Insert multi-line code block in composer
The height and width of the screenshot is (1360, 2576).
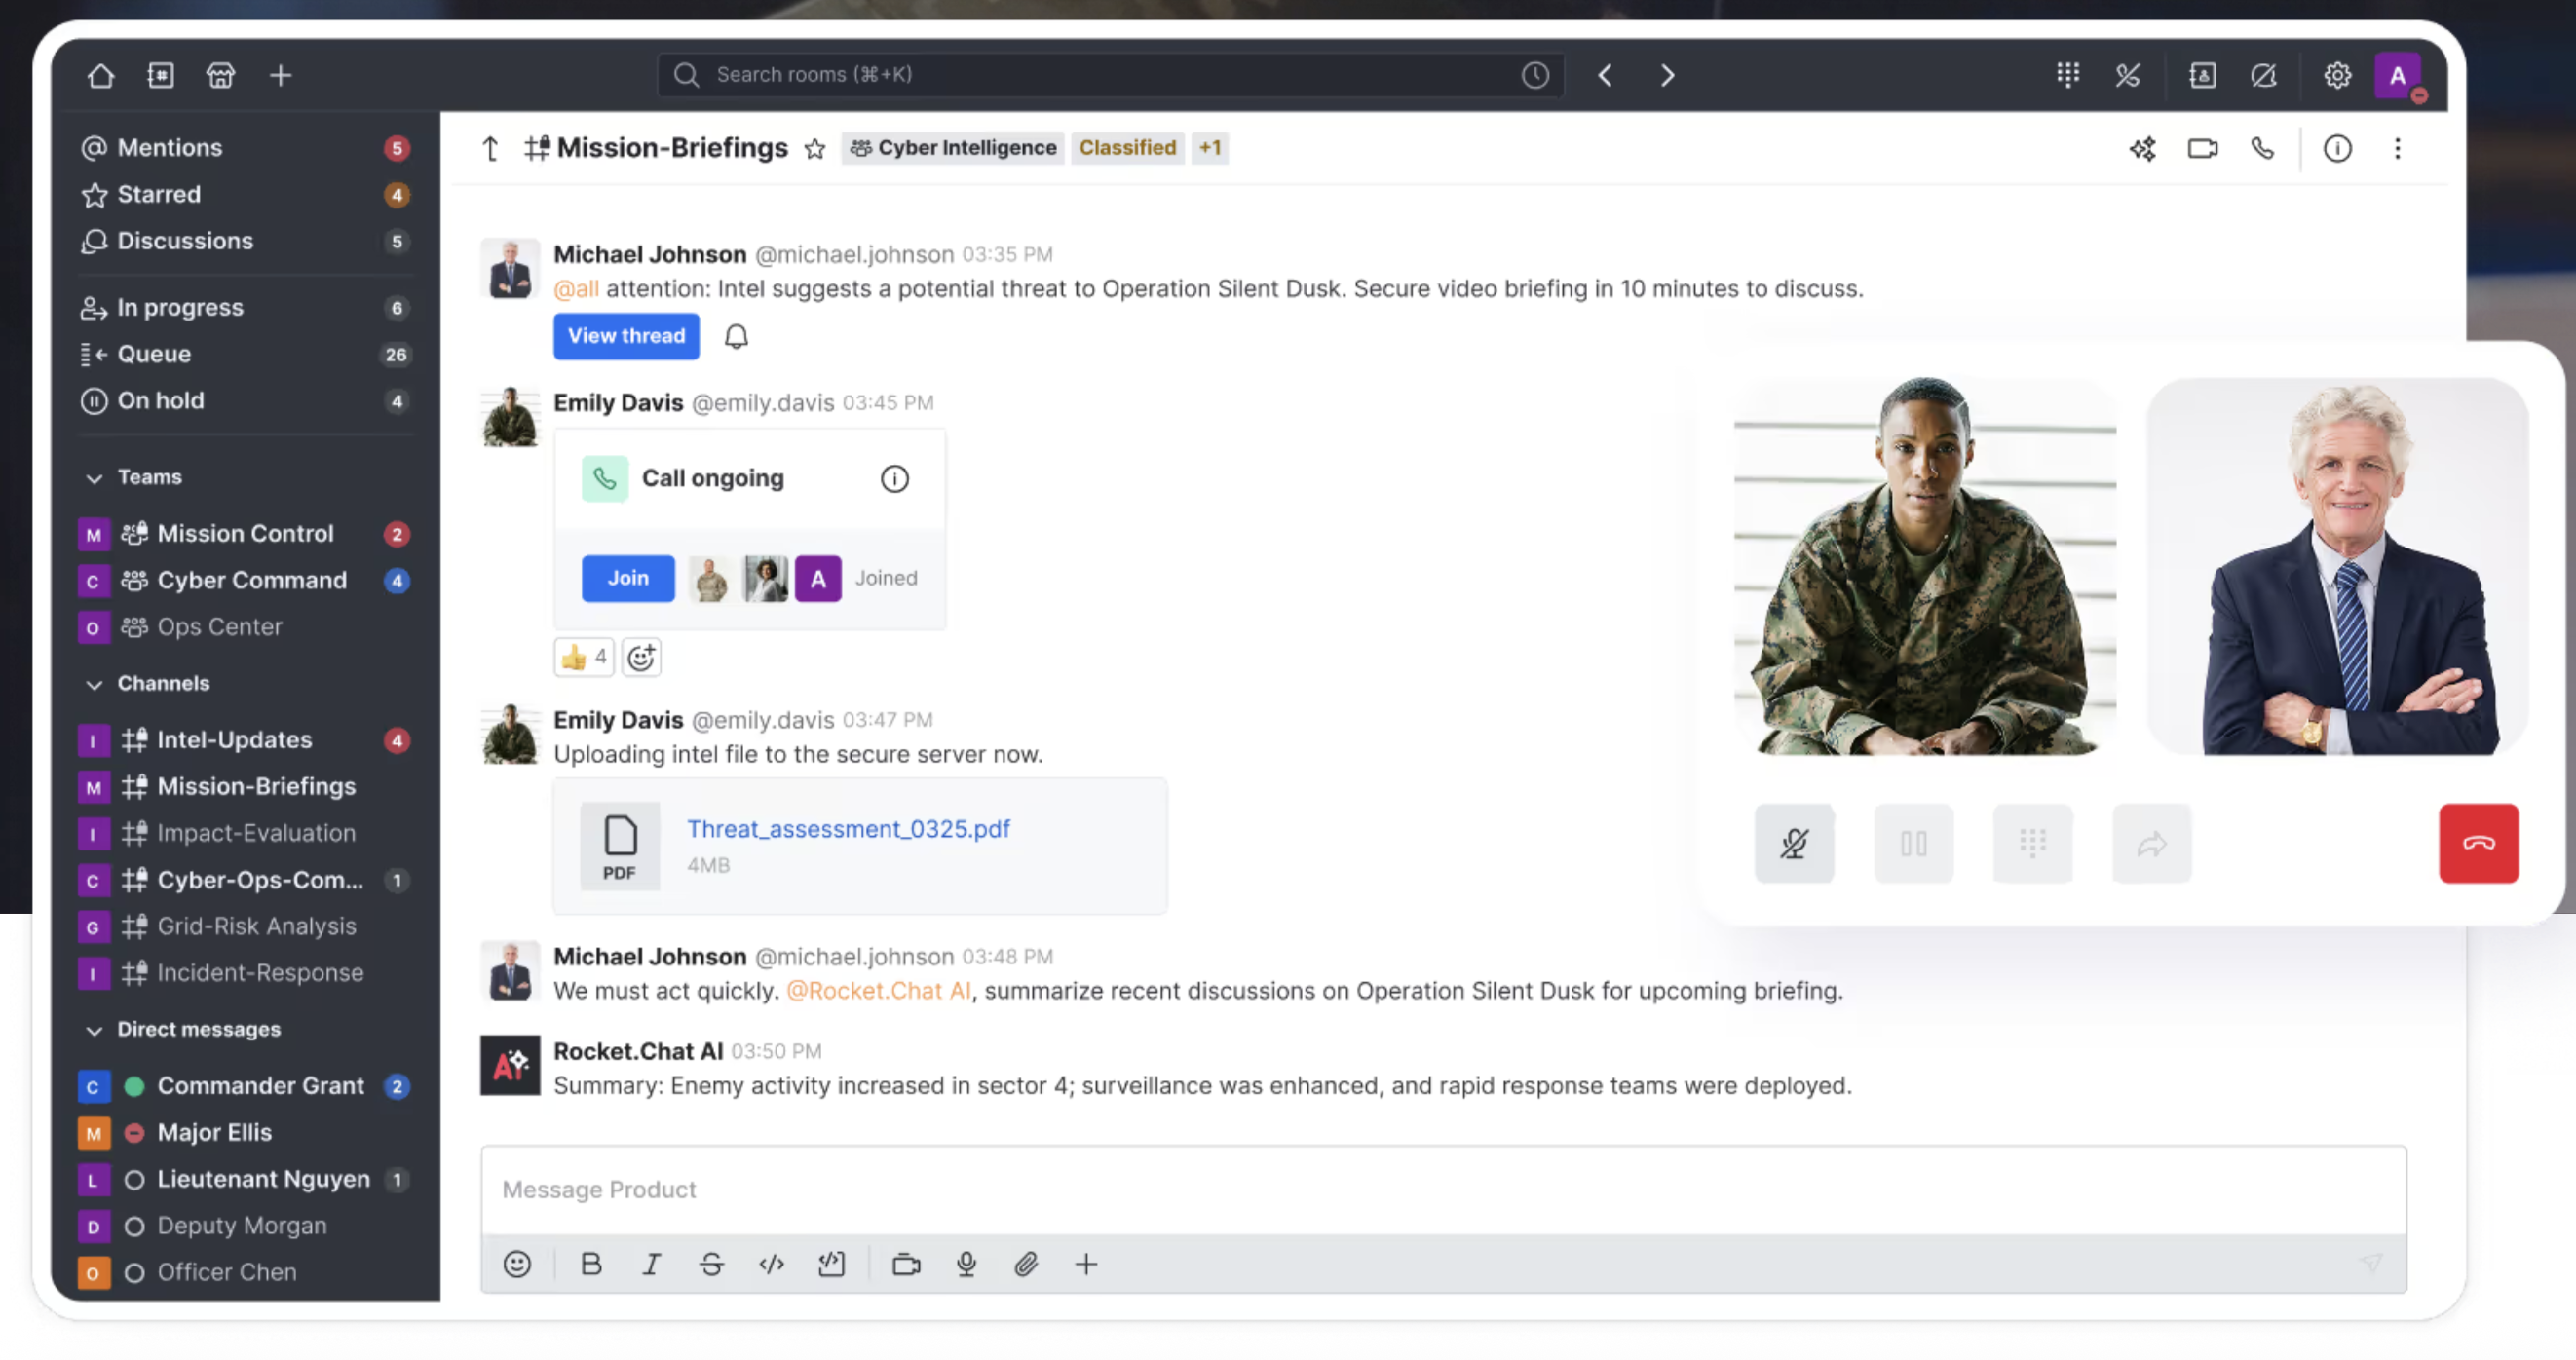click(831, 1264)
